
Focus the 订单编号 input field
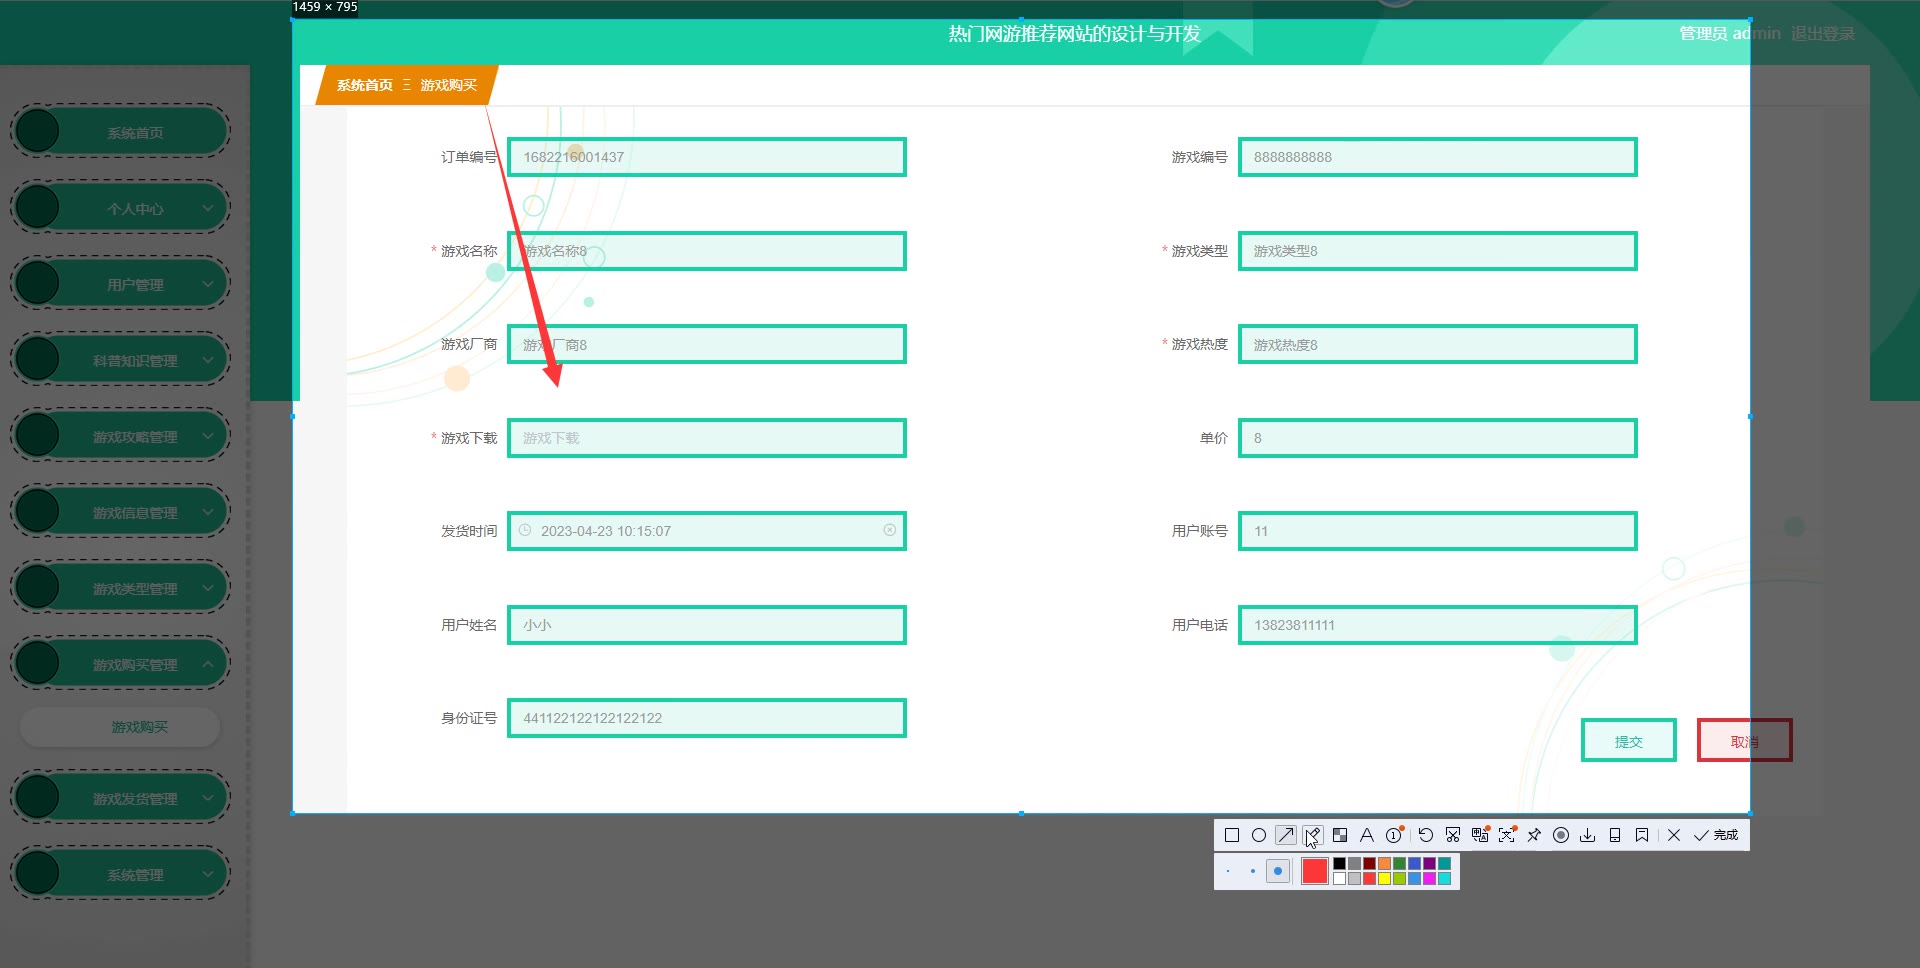pos(707,157)
